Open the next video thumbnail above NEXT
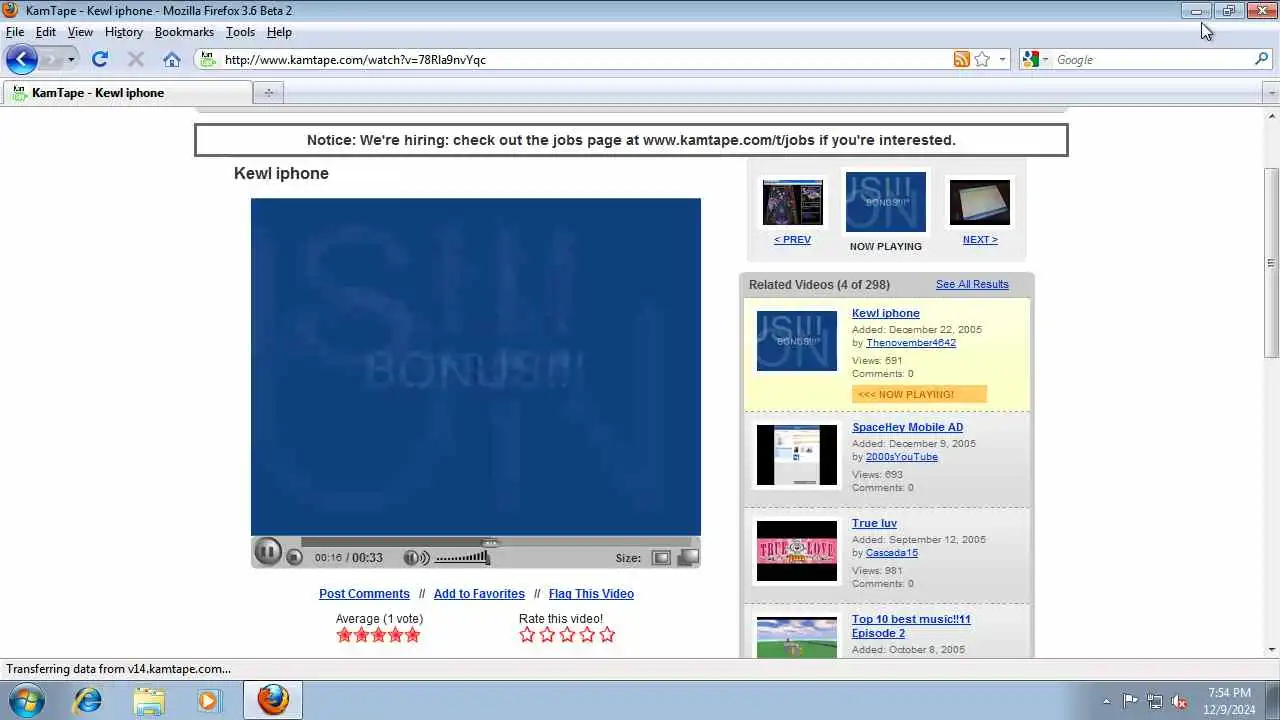 pos(980,203)
